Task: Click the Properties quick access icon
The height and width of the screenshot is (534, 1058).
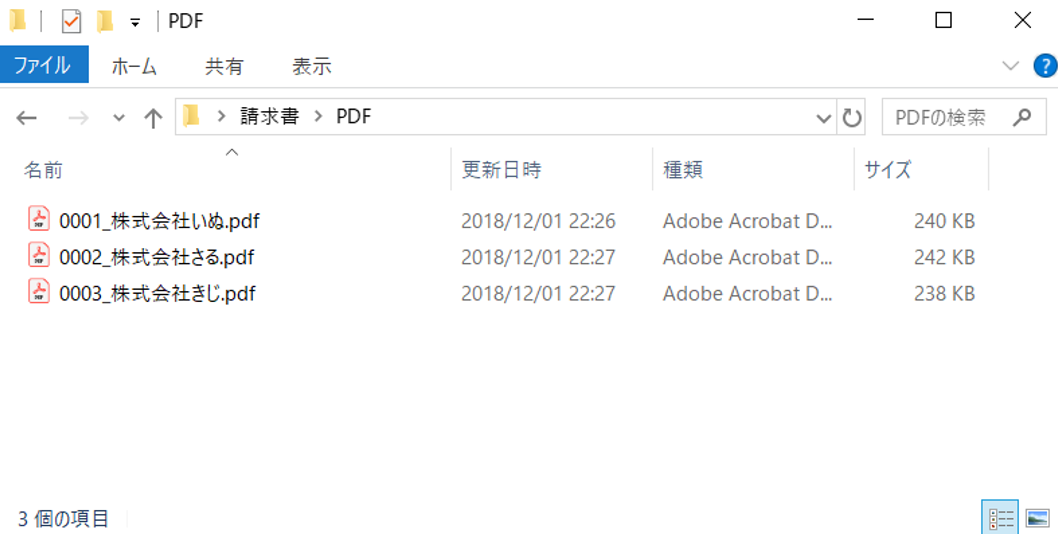Action: (71, 21)
